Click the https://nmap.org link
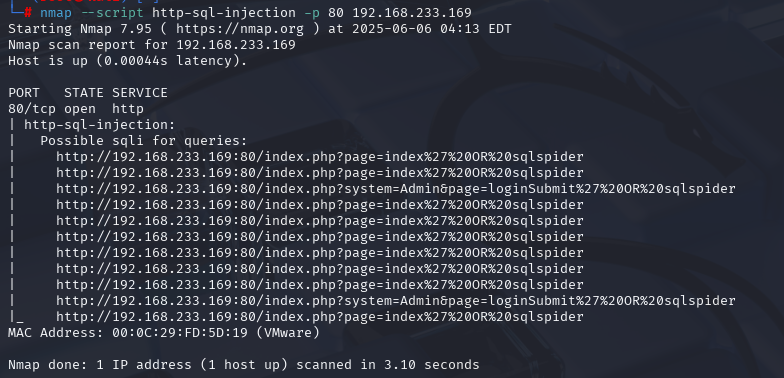Screen dimensions: 784x378 click(x=240, y=29)
